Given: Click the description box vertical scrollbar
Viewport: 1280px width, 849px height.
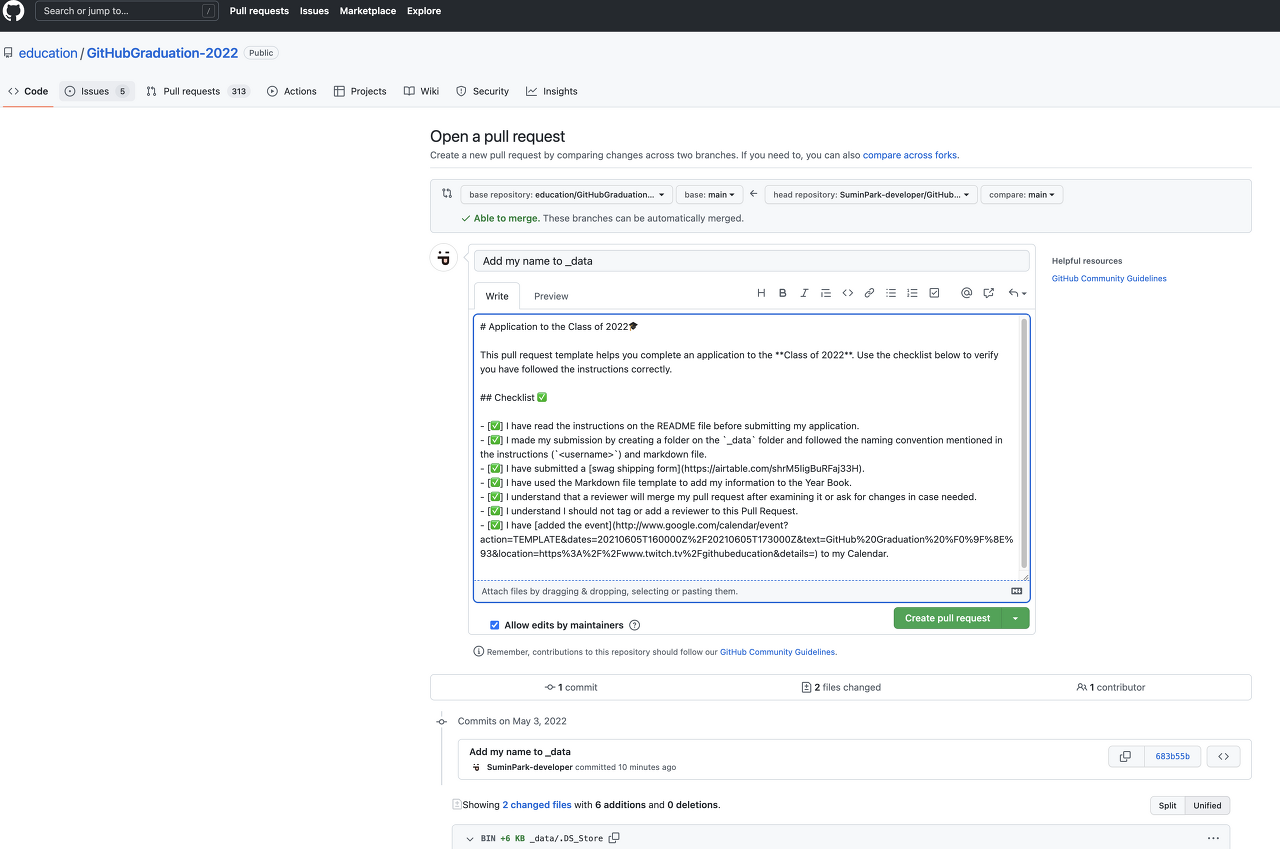Looking at the screenshot, I should tap(1024, 444).
